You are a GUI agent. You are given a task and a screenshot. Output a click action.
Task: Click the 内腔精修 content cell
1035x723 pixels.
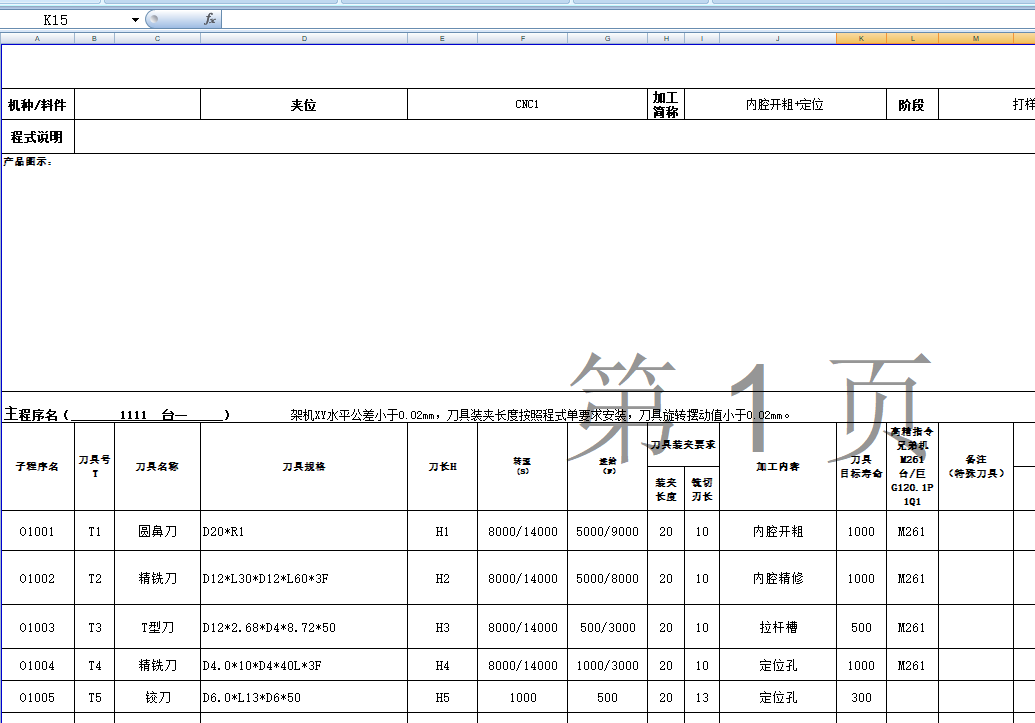778,578
